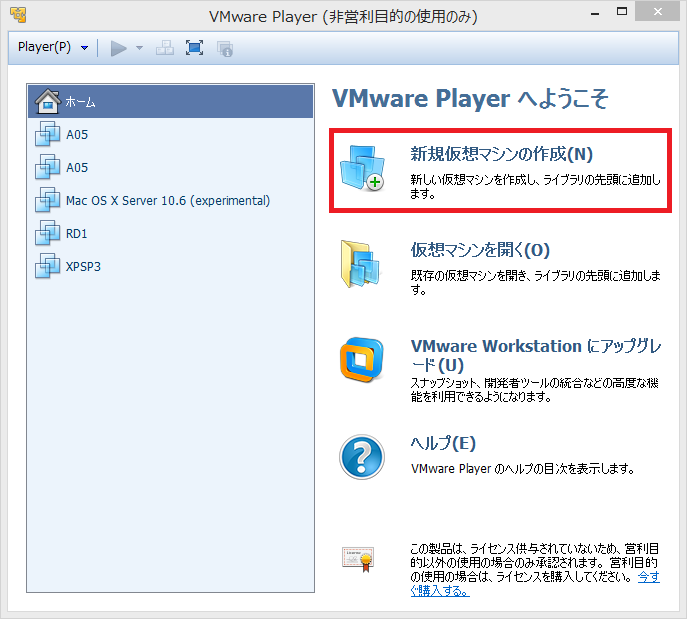Click the house icon beside ホーム
Screen dimensions: 687x619
48,101
